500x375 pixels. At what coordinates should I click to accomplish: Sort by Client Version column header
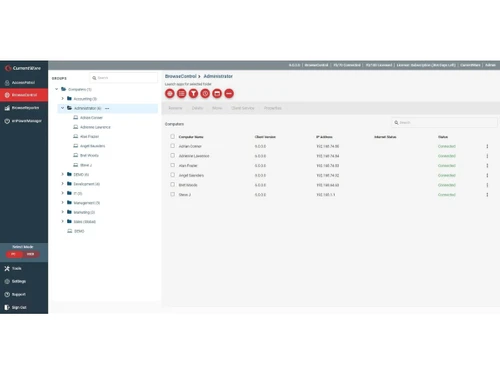click(x=265, y=137)
